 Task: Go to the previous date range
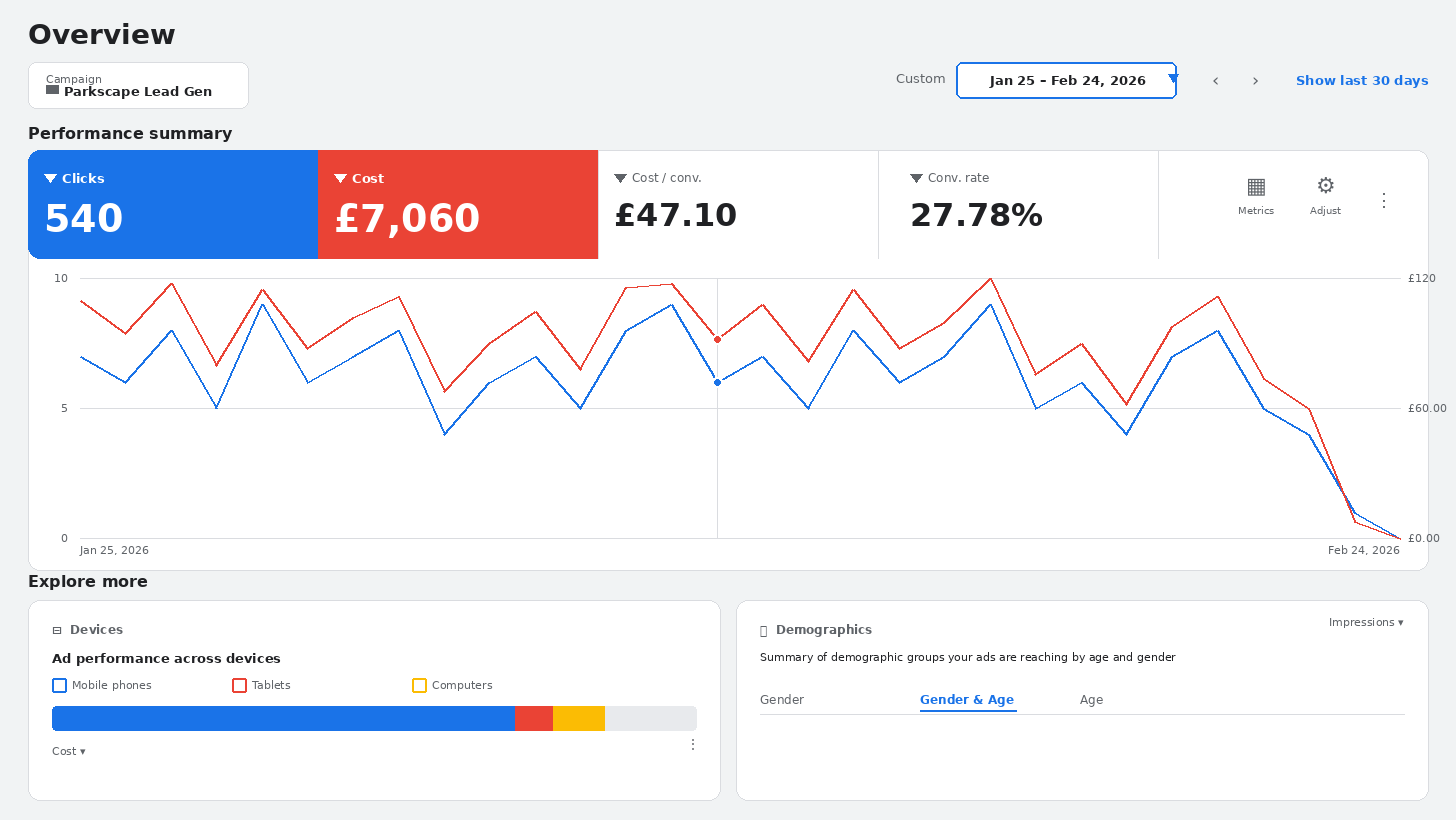1215,81
